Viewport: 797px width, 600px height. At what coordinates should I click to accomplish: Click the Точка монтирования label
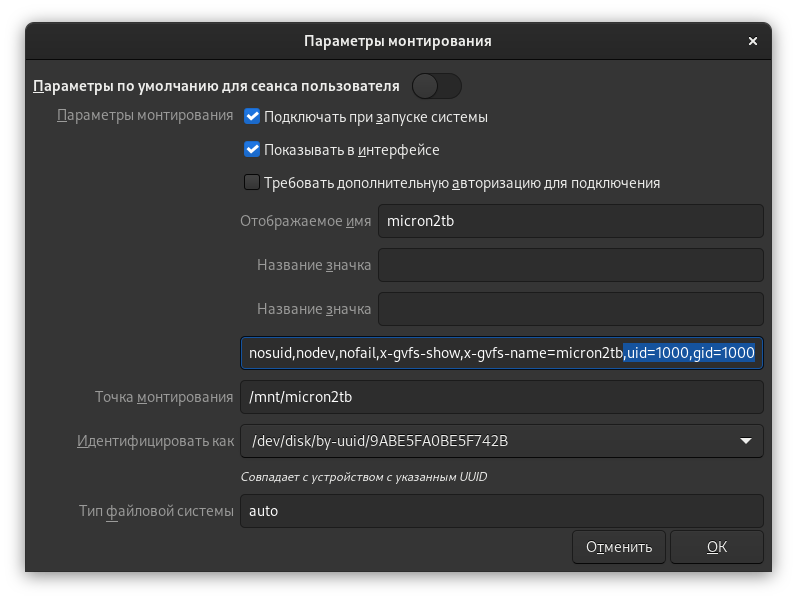coord(164,397)
